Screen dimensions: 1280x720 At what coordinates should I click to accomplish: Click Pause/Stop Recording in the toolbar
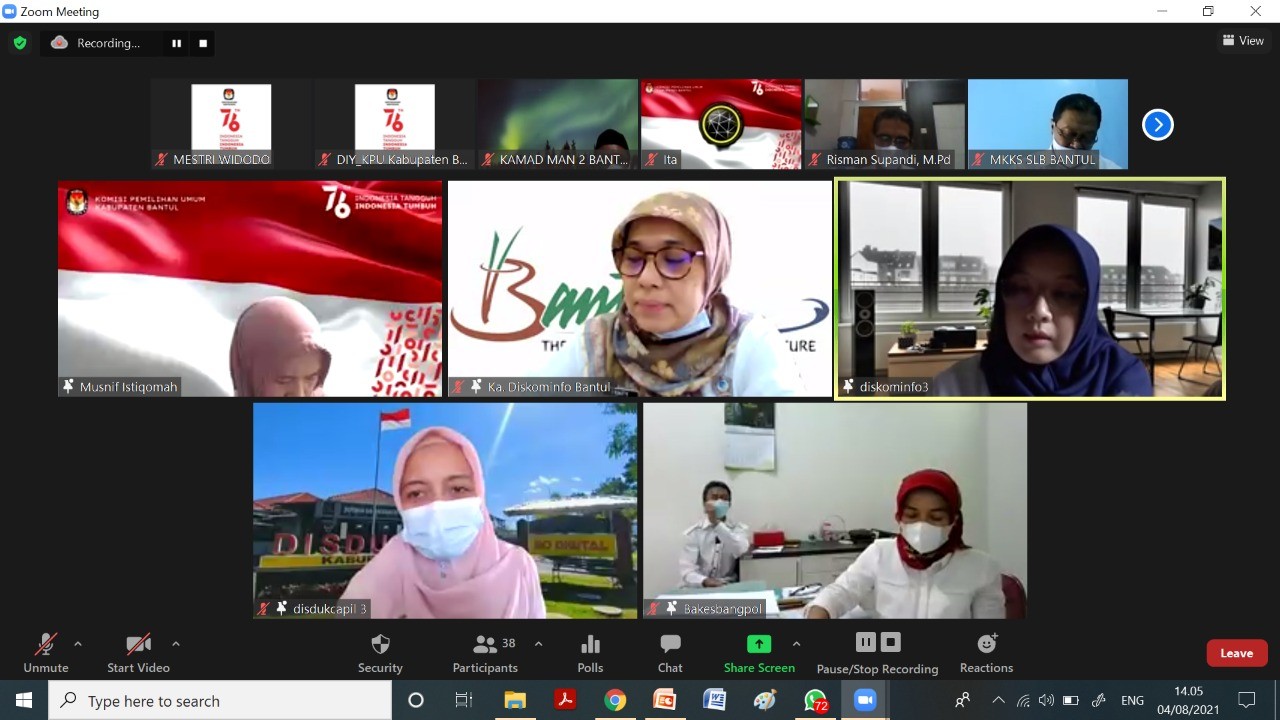point(877,652)
